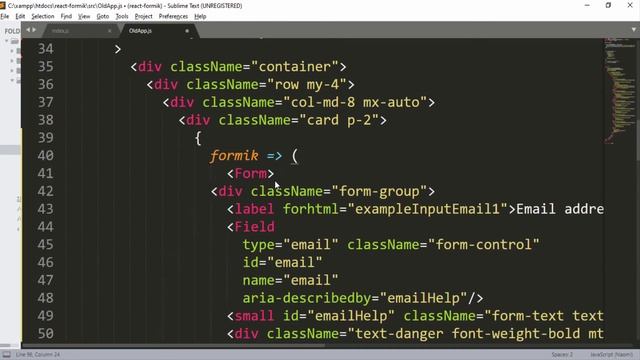The width and height of the screenshot is (640, 360).
Task: Click id="email" on line 46
Action: click(282, 262)
